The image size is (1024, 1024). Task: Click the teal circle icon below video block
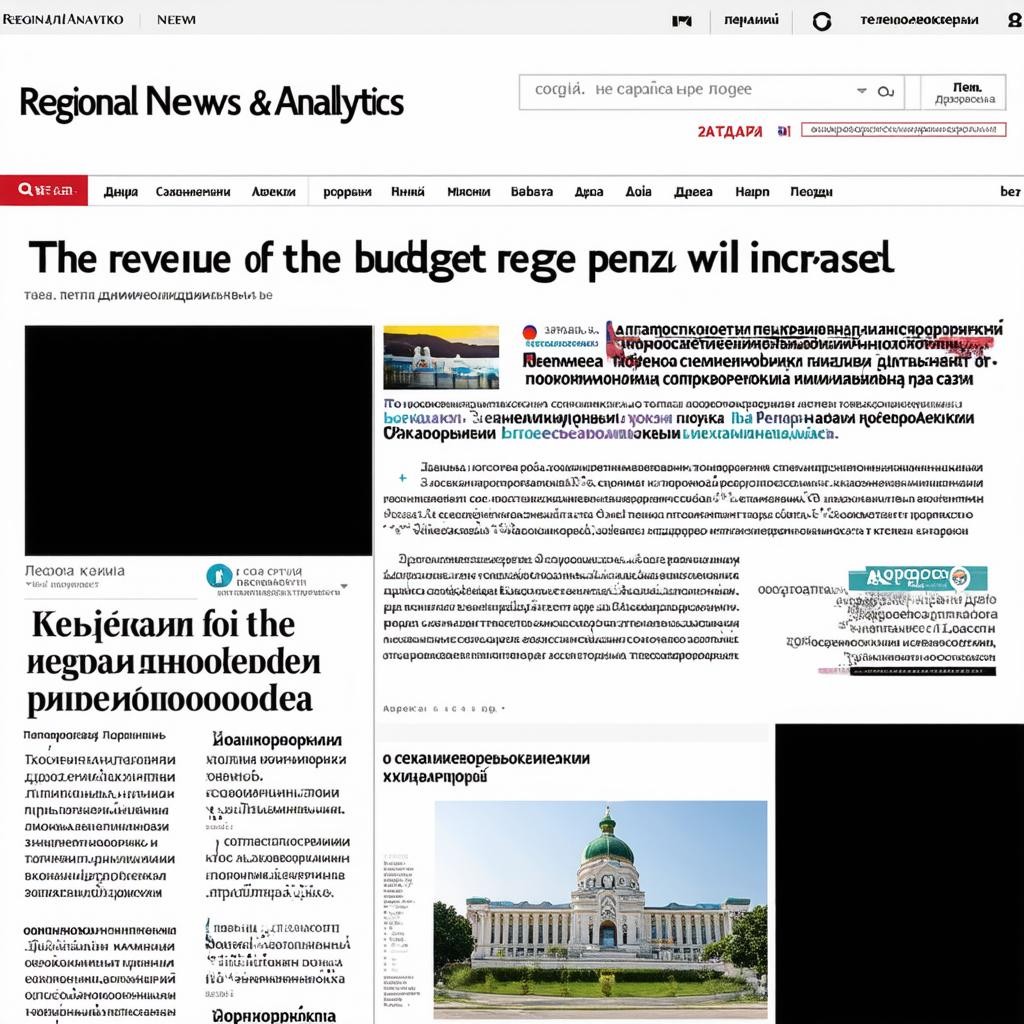point(219,576)
